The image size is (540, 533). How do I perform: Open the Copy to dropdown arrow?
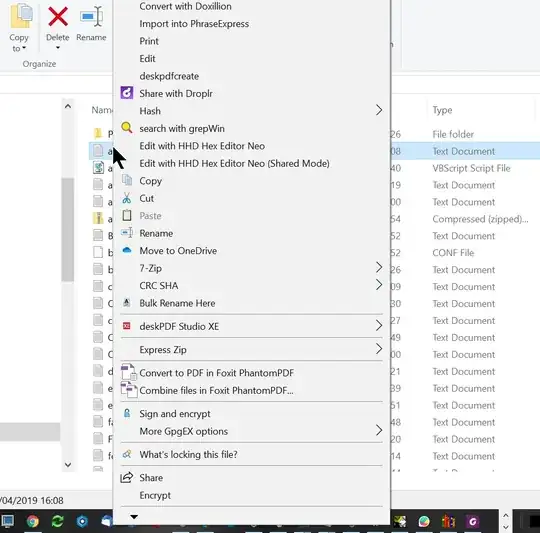(x=24, y=48)
